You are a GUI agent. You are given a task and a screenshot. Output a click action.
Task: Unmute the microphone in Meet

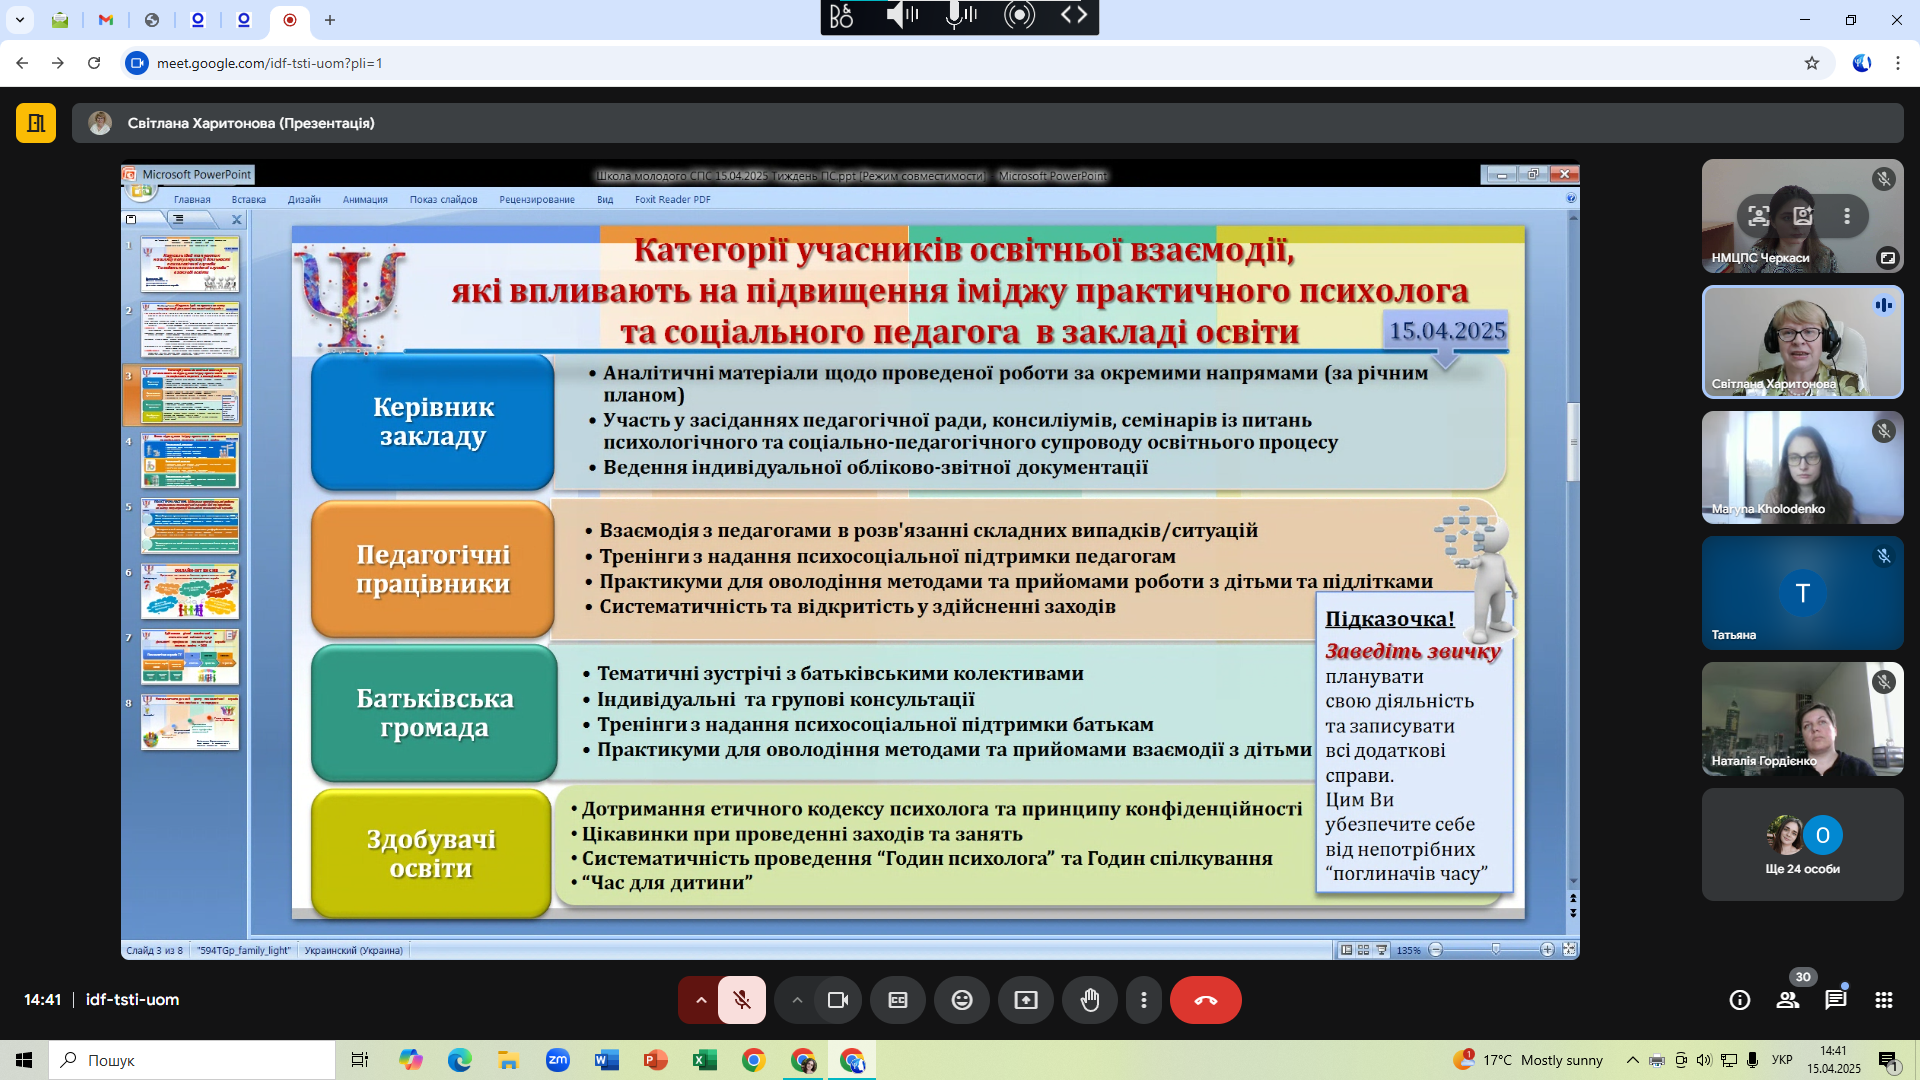click(742, 1000)
